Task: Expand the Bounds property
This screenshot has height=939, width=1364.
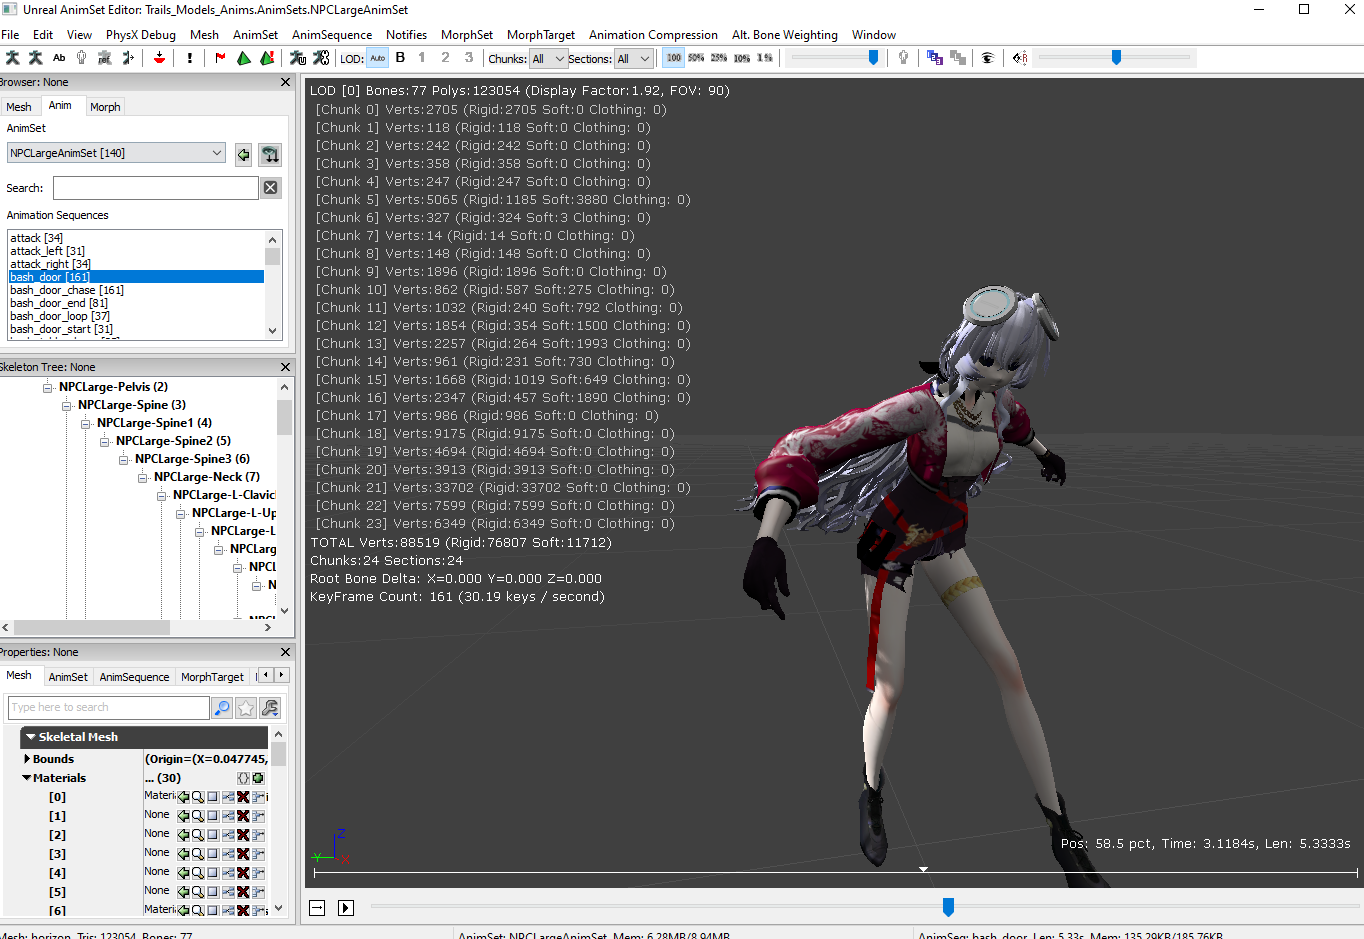Action: pos(27,759)
